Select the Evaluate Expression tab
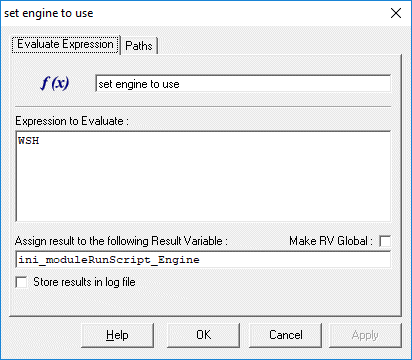This screenshot has width=412, height=360. (65, 44)
